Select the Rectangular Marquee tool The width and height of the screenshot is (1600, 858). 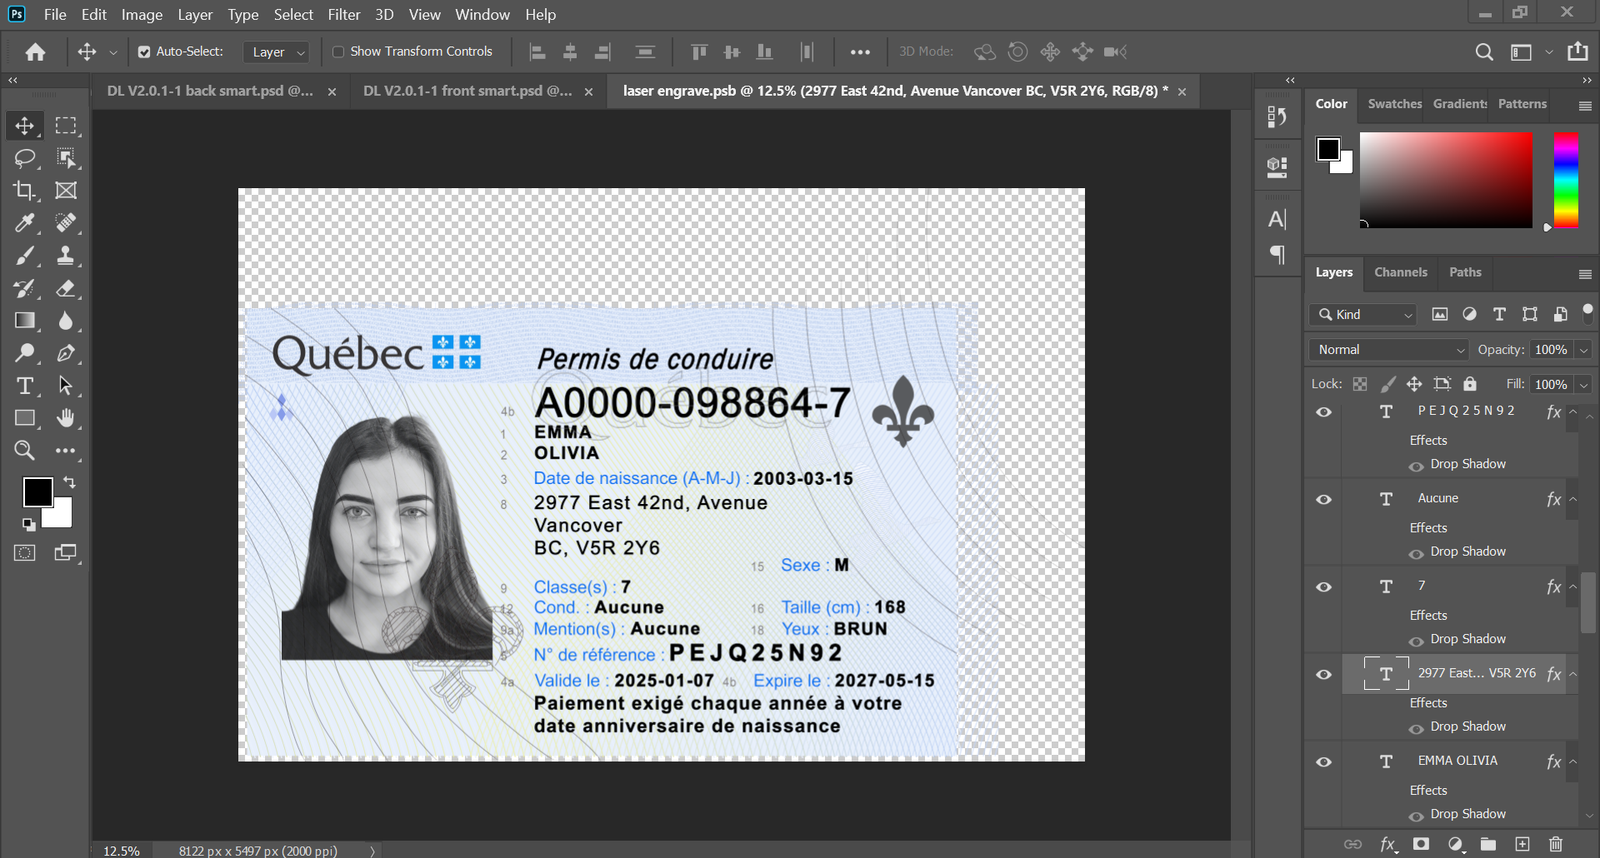click(x=66, y=126)
